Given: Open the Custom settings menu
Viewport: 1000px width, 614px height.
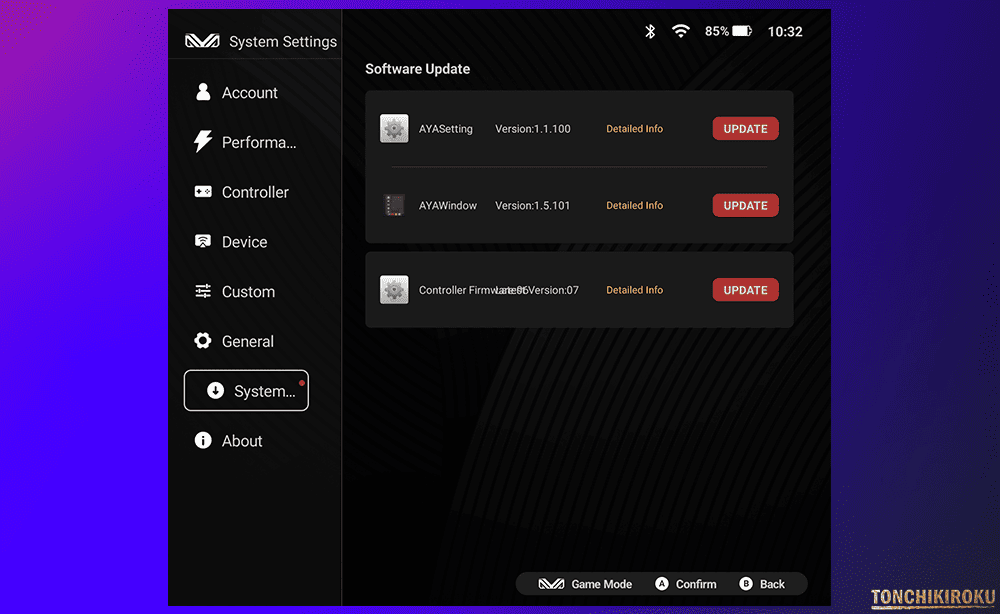Looking at the screenshot, I should click(x=246, y=292).
